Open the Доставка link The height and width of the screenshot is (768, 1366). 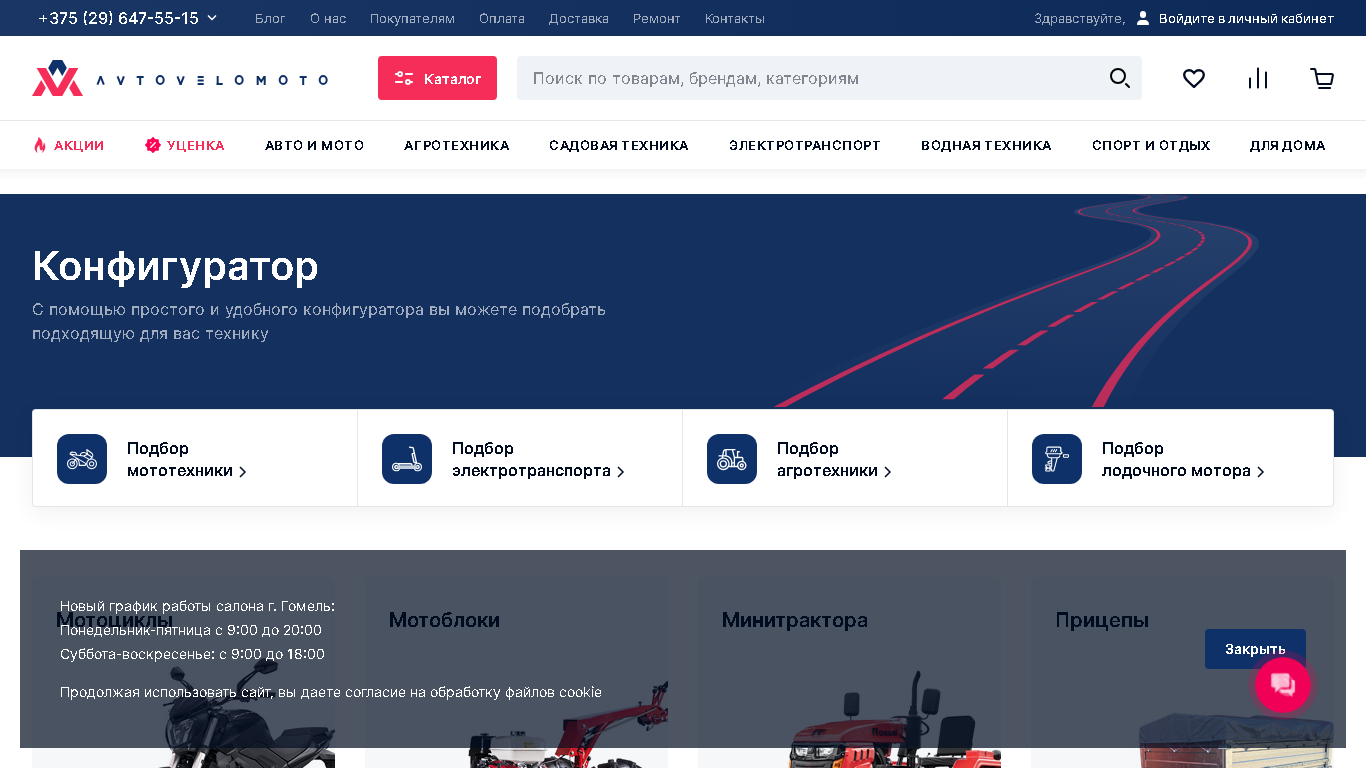[579, 18]
